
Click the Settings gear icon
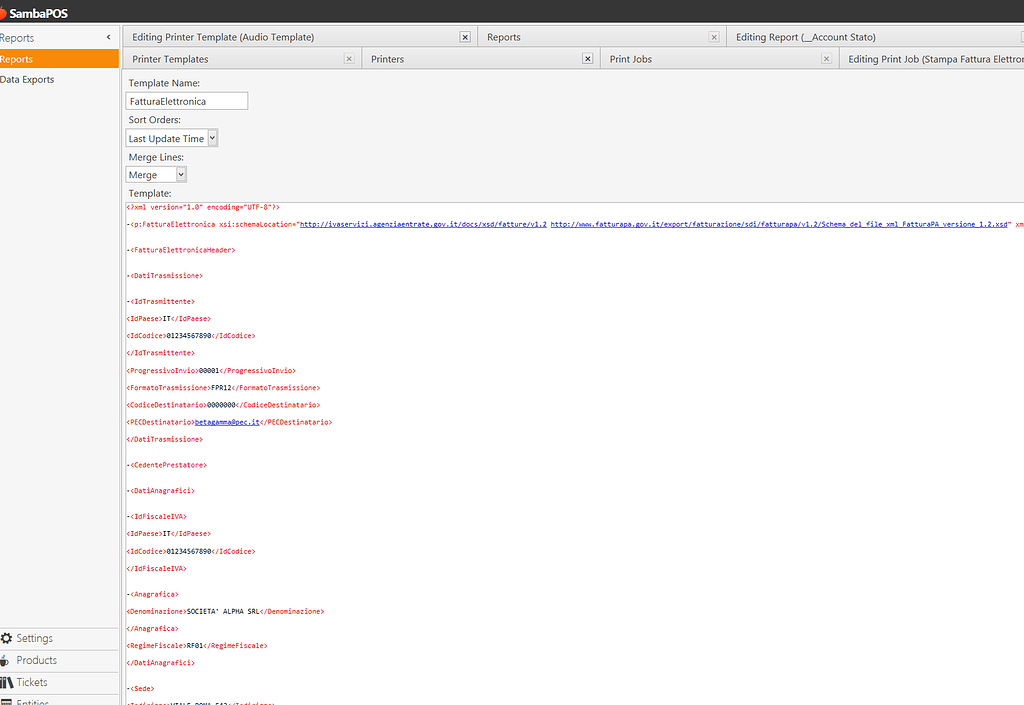(7, 638)
